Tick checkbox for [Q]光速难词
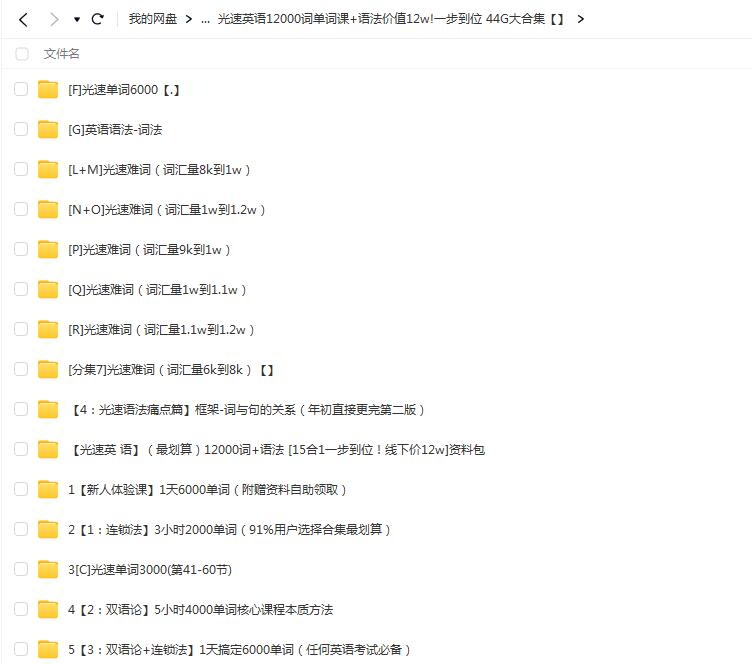The width and height of the screenshot is (752, 664). (21, 289)
